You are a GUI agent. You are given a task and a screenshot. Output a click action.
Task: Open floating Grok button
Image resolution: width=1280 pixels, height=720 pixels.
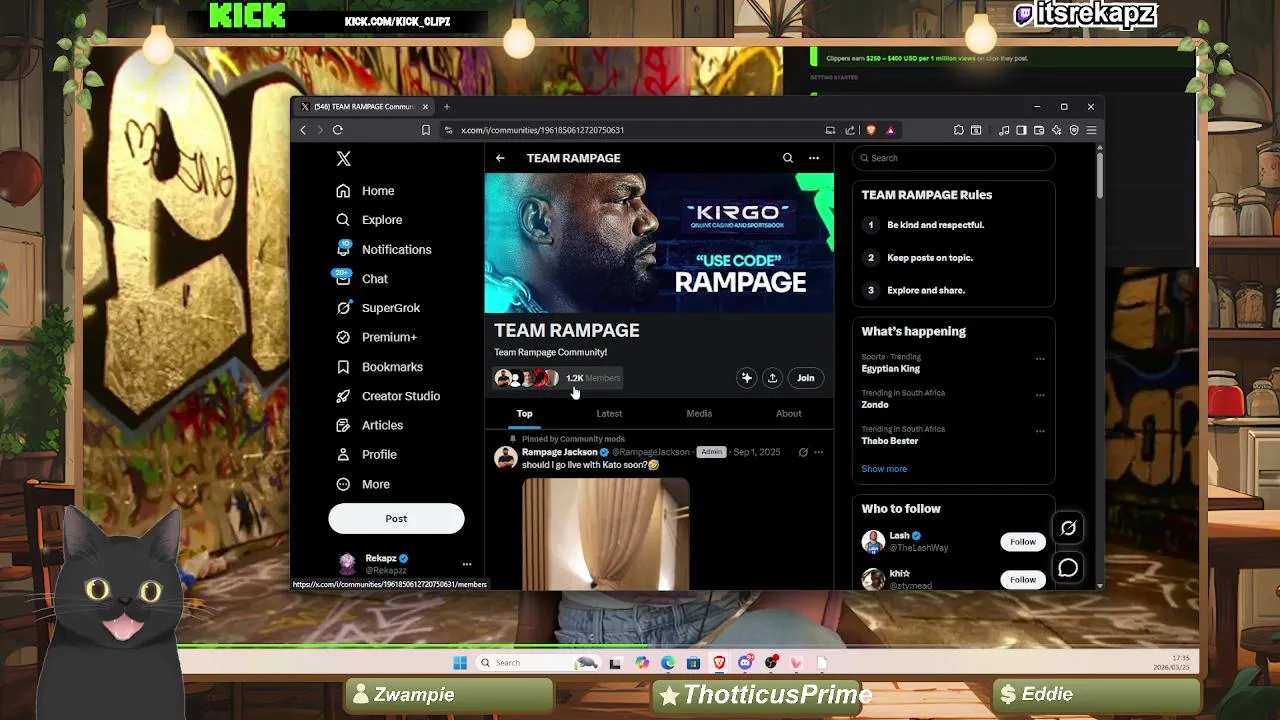(x=1068, y=528)
